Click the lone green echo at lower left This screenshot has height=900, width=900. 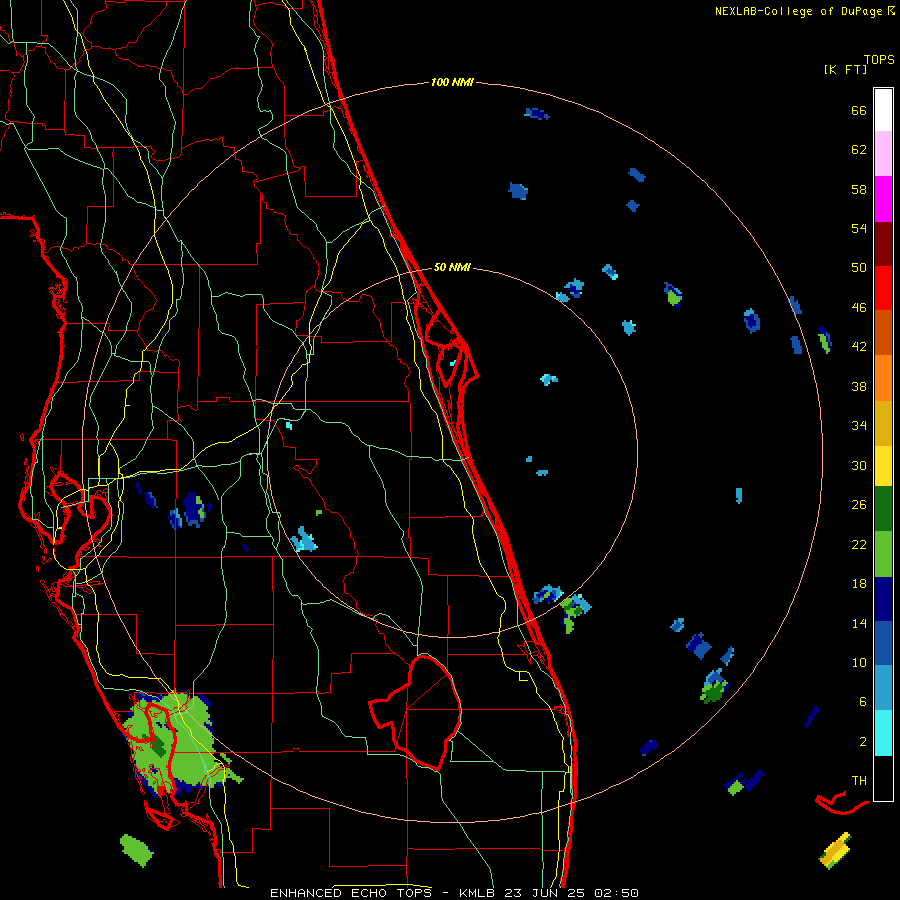point(137,851)
